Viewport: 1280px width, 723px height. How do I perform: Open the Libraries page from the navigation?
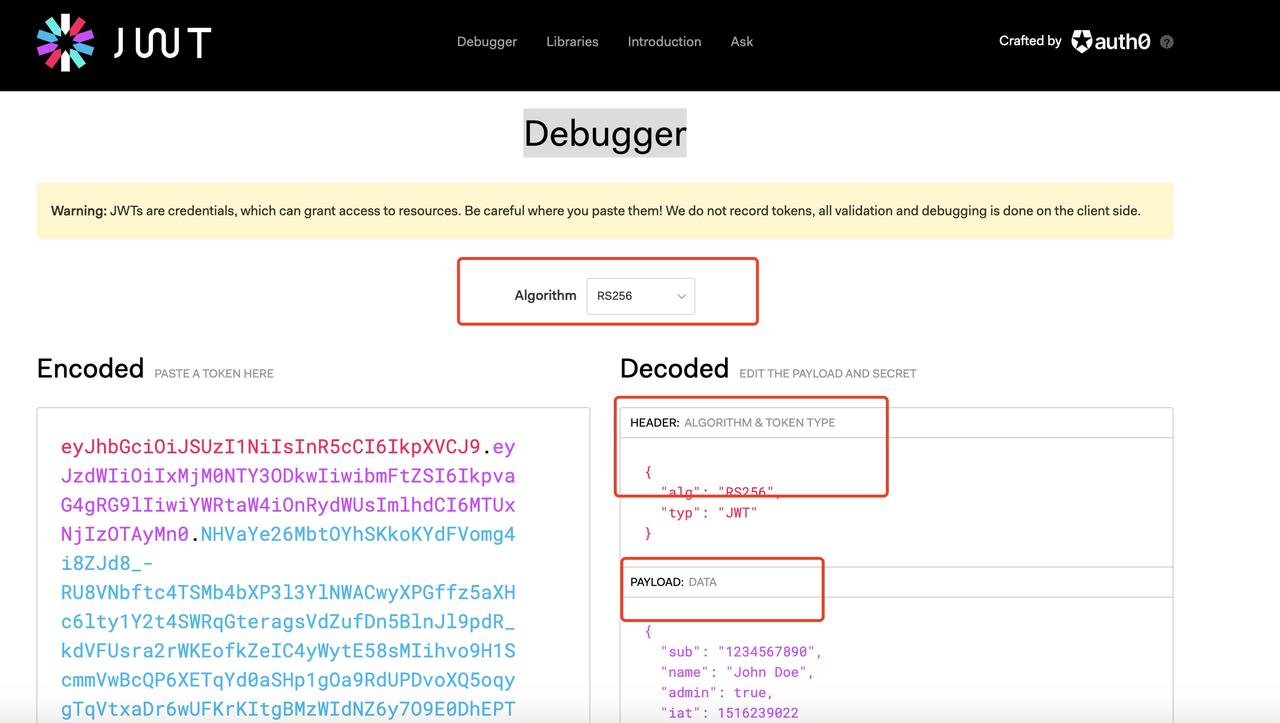tap(571, 41)
